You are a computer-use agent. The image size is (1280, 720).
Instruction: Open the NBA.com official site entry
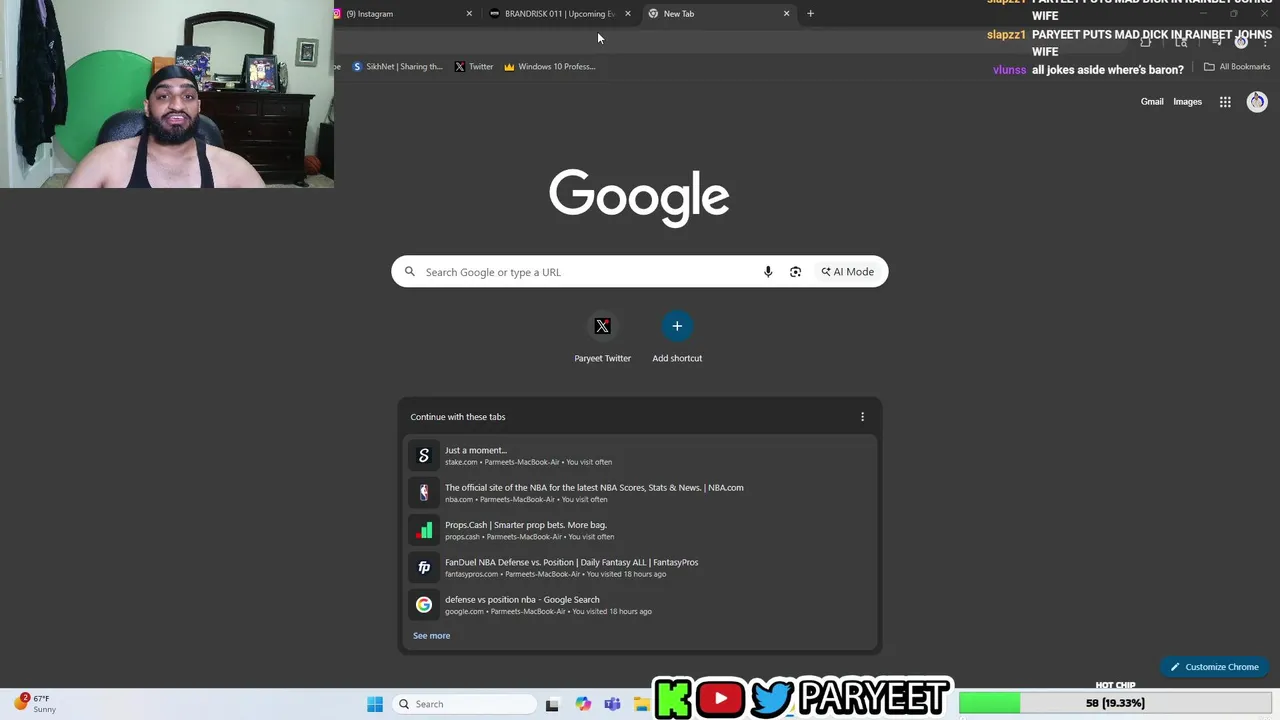coord(640,493)
